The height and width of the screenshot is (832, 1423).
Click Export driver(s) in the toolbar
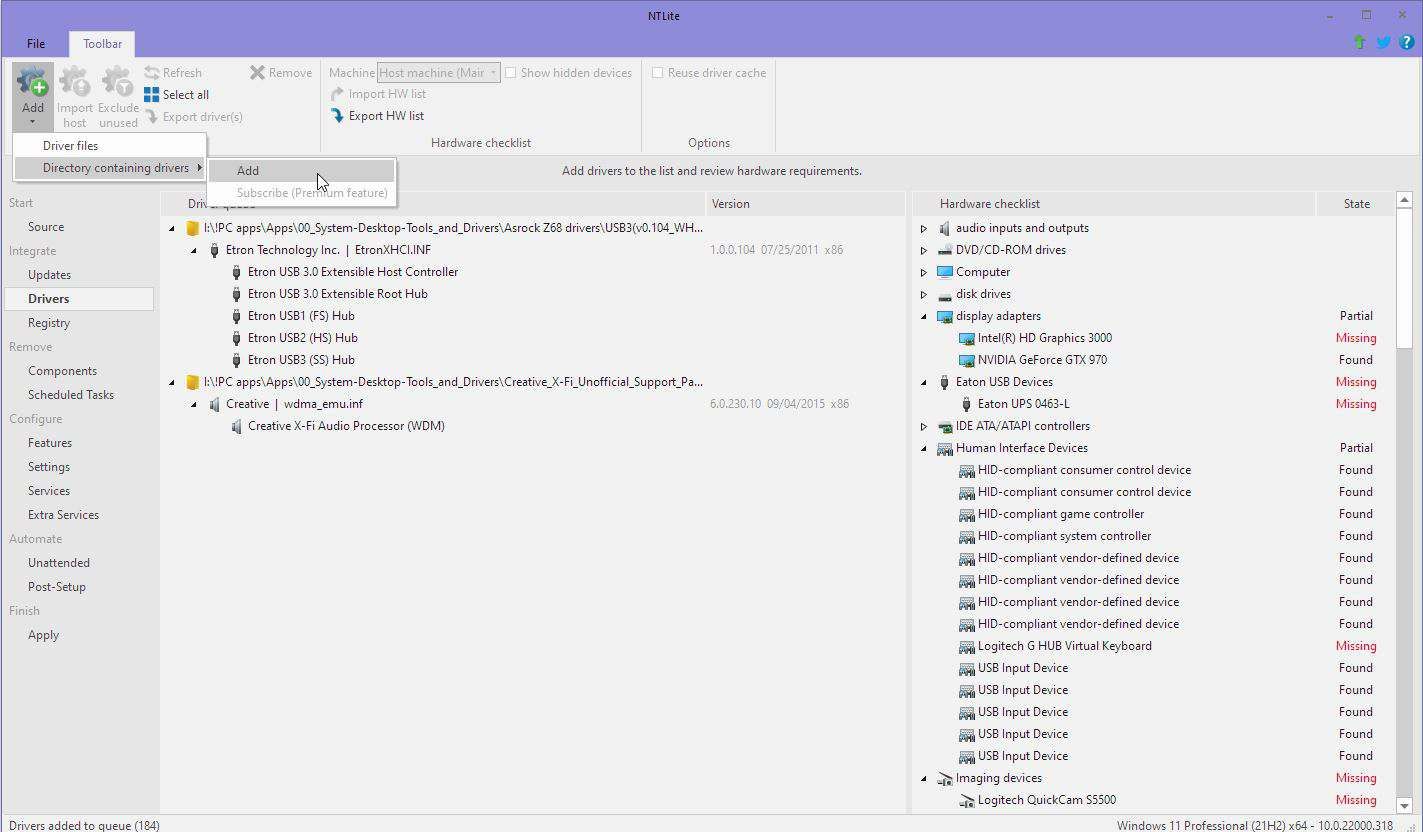[x=193, y=117]
